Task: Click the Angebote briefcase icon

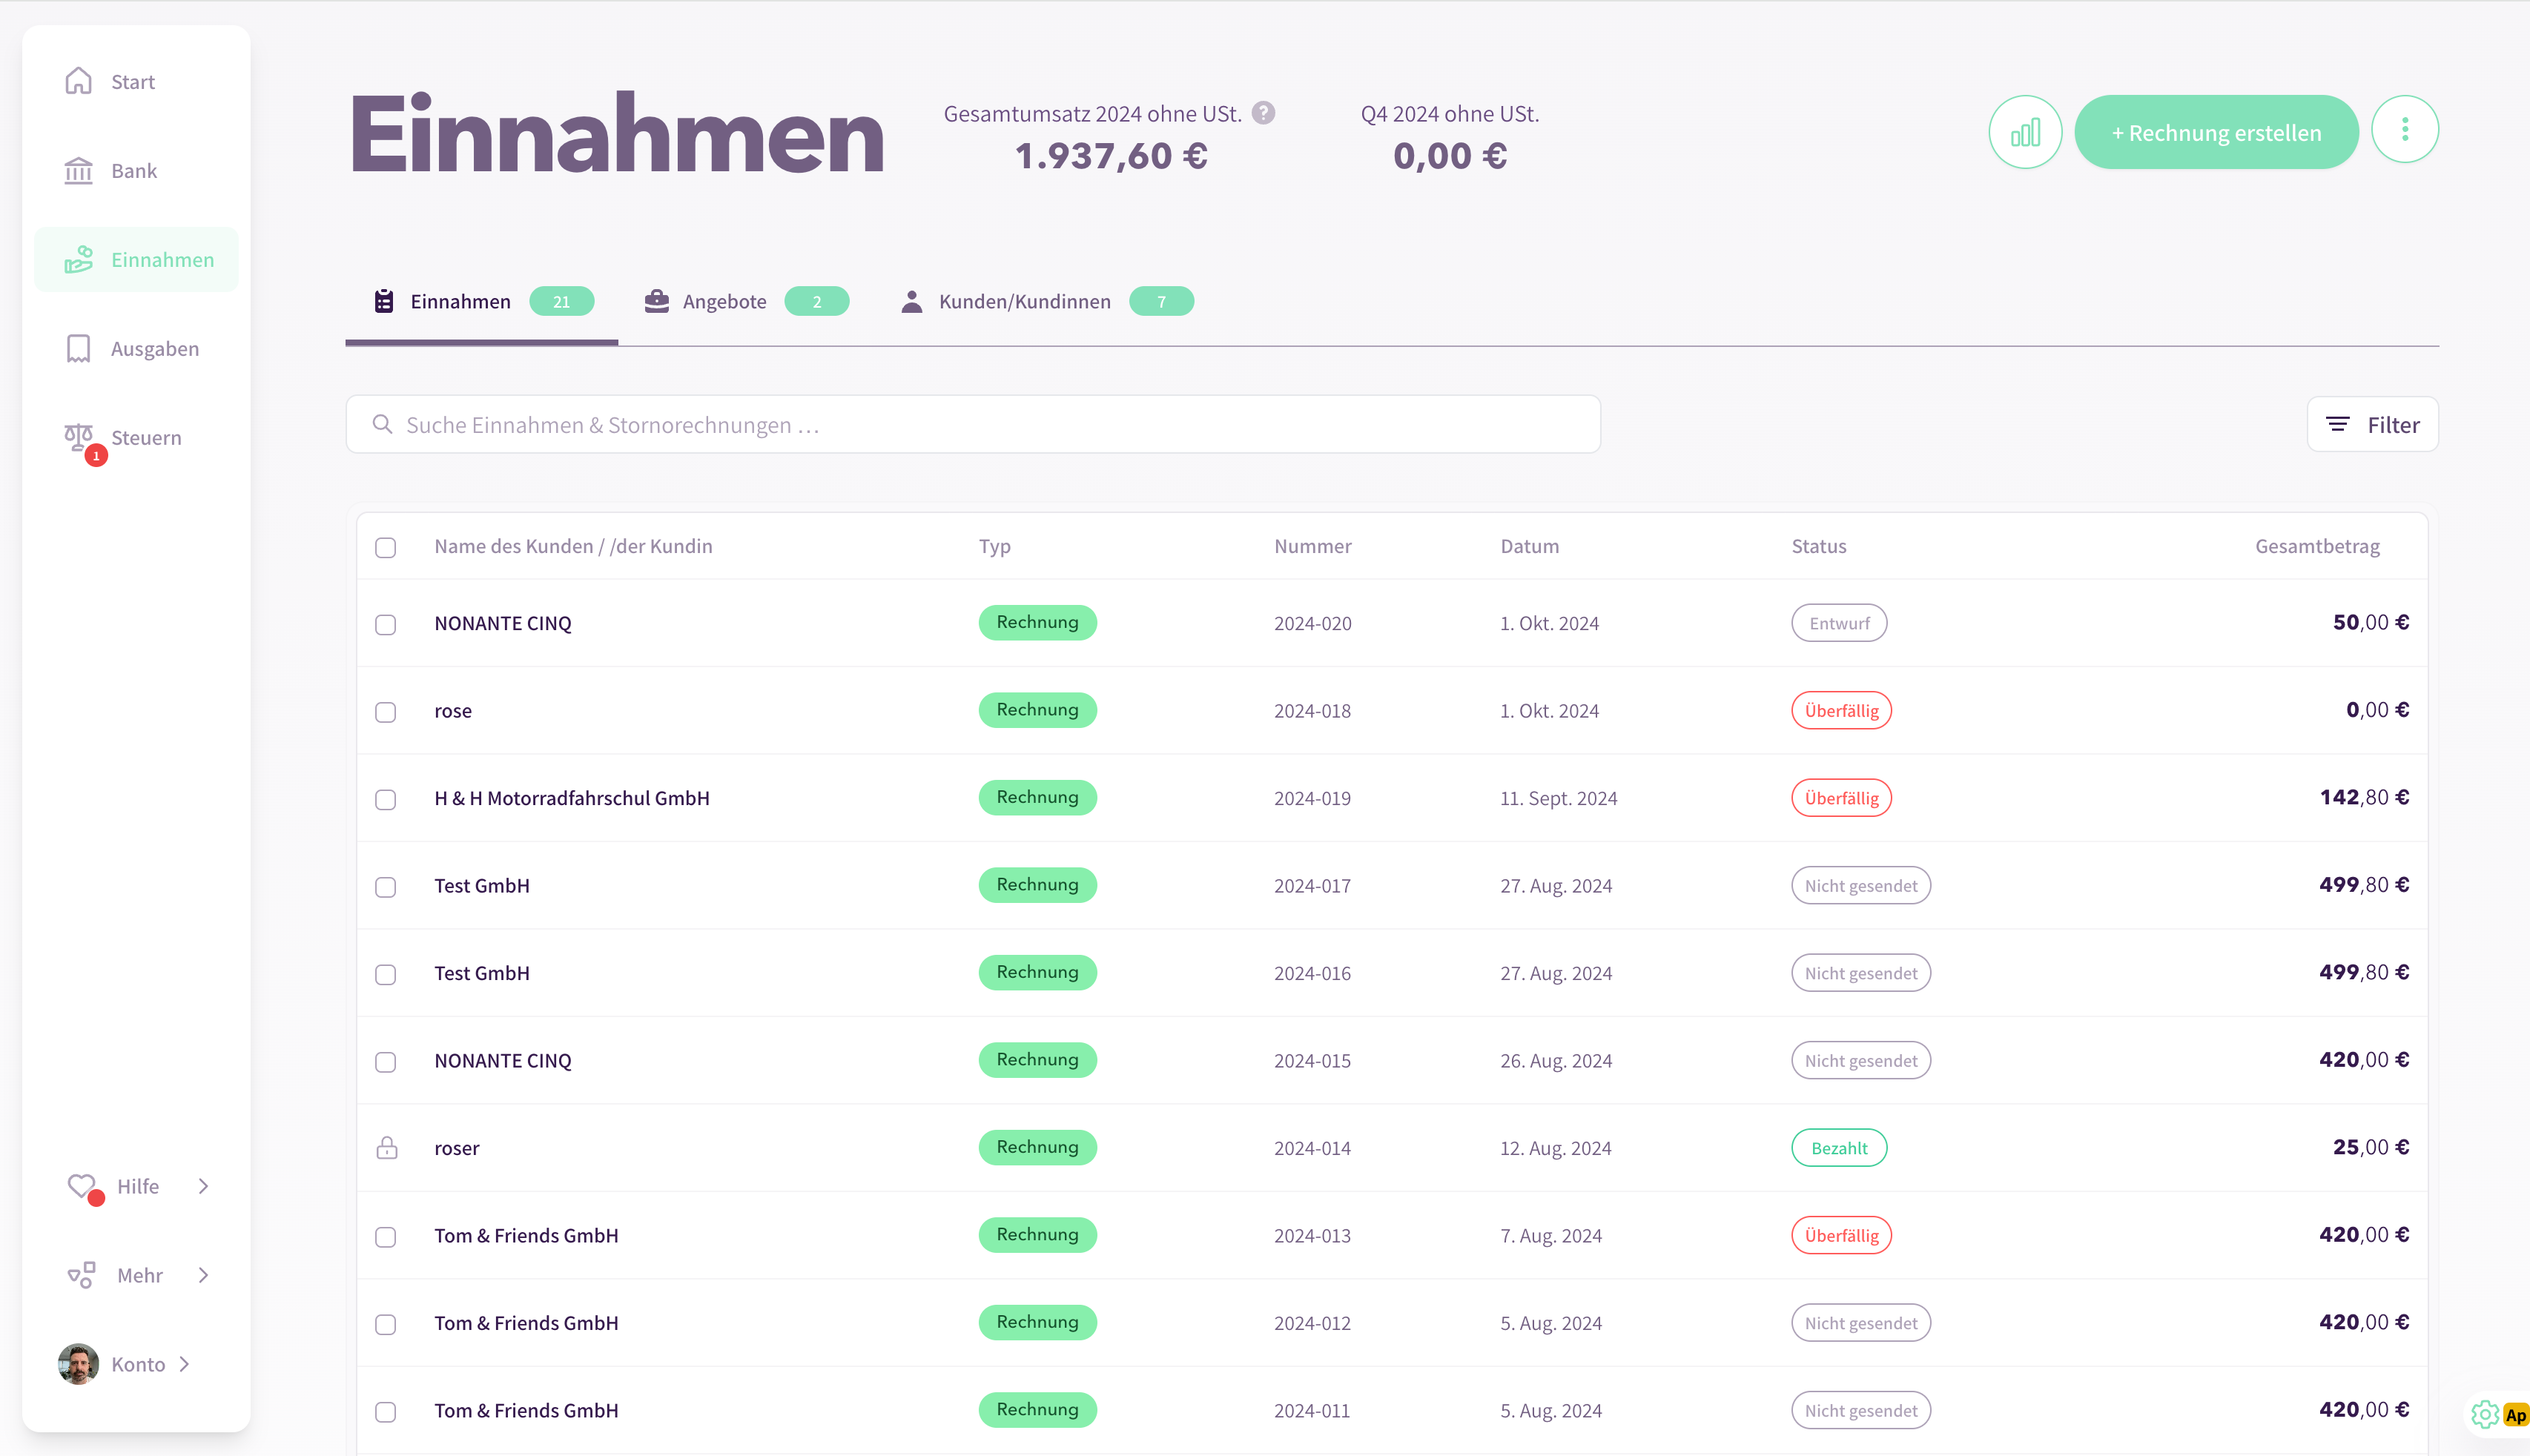Action: pyautogui.click(x=657, y=300)
